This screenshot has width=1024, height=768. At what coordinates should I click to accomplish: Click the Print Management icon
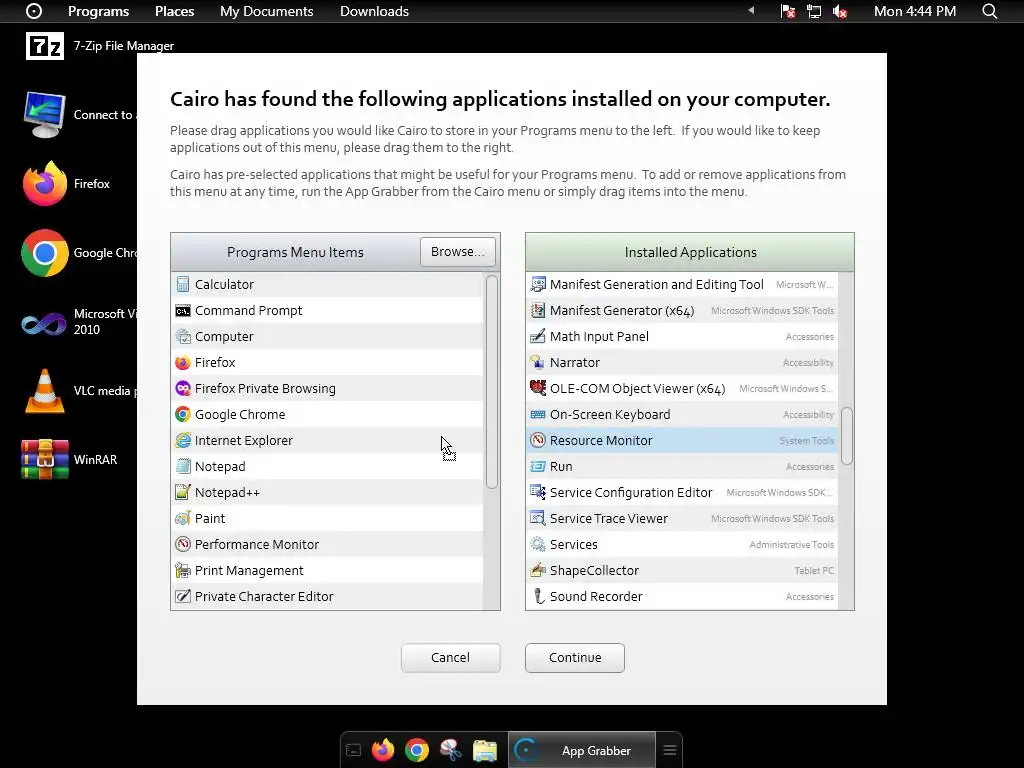(183, 570)
